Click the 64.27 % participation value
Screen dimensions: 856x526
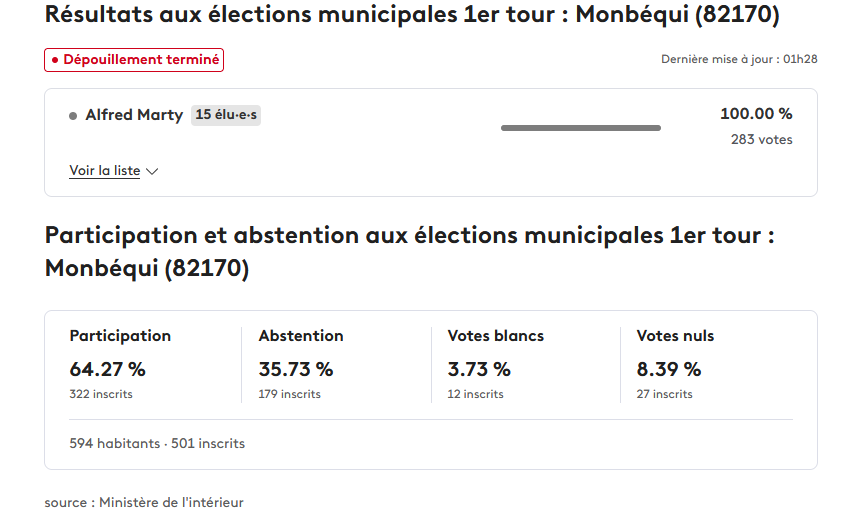click(x=107, y=369)
